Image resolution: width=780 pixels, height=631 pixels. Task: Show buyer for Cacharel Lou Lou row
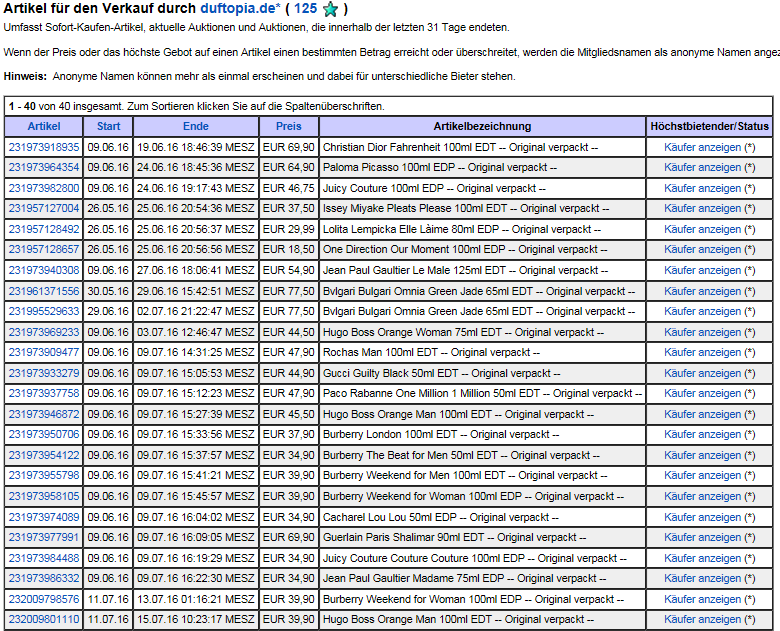point(702,517)
